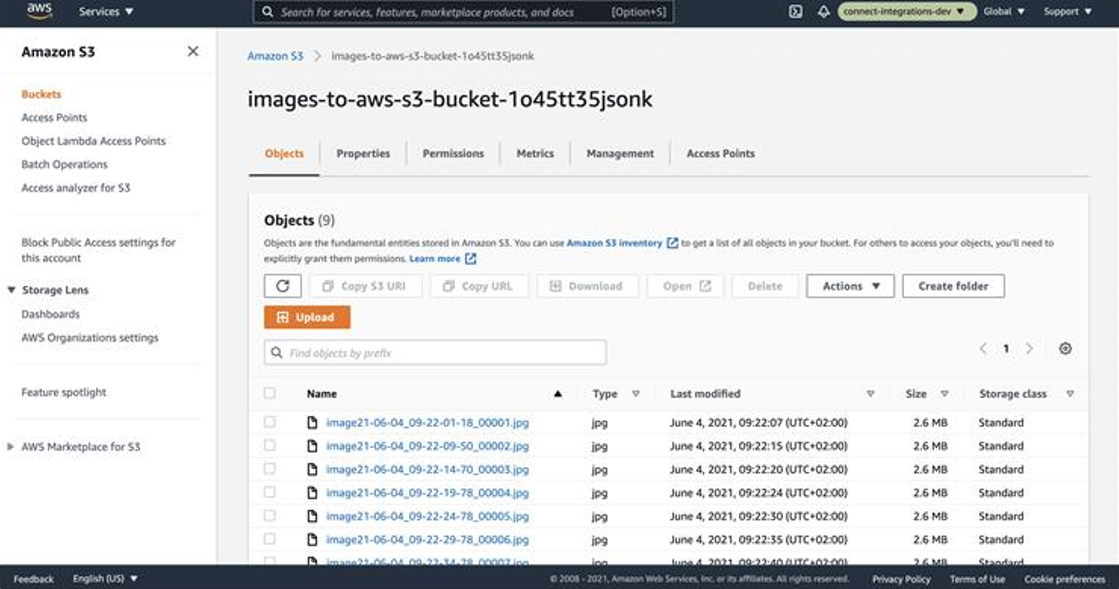Click file icon for image 00003.jpg
The width and height of the screenshot is (1119, 589).
pyautogui.click(x=312, y=470)
